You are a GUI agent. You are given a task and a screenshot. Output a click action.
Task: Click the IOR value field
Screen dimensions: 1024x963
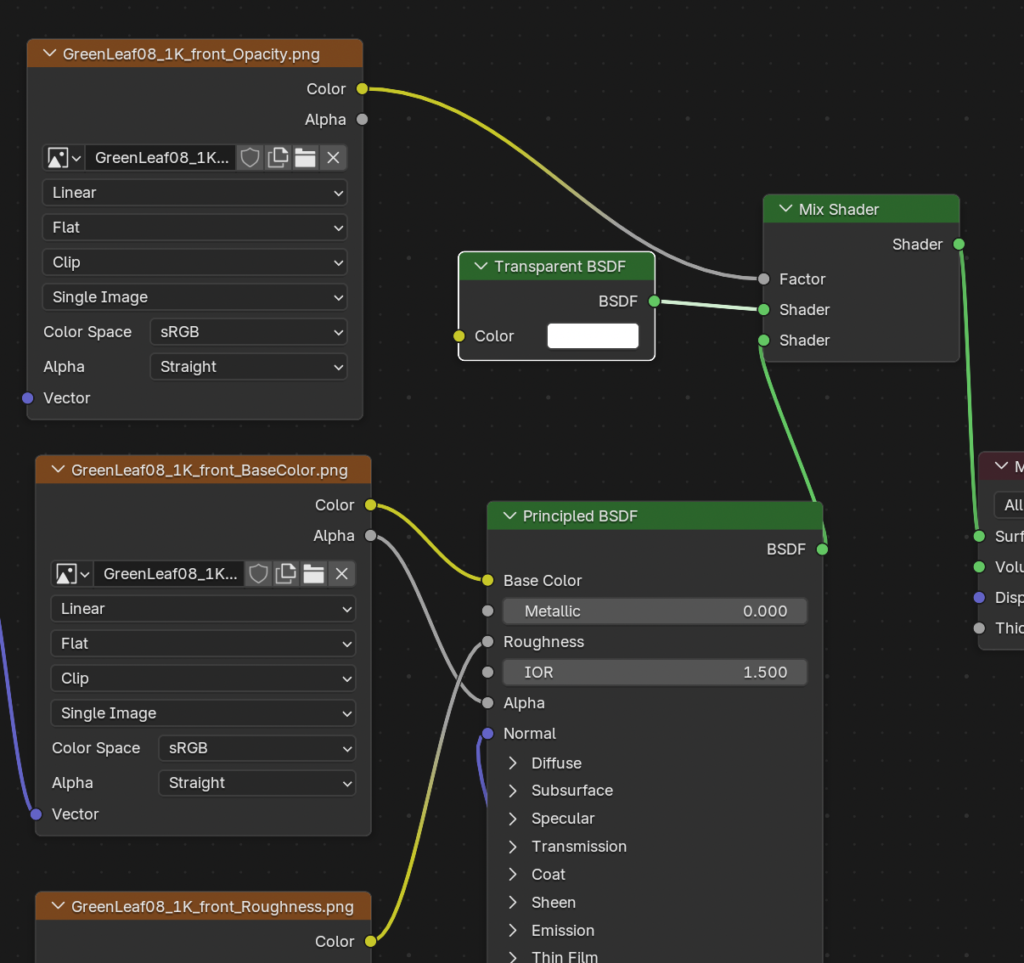coord(654,673)
